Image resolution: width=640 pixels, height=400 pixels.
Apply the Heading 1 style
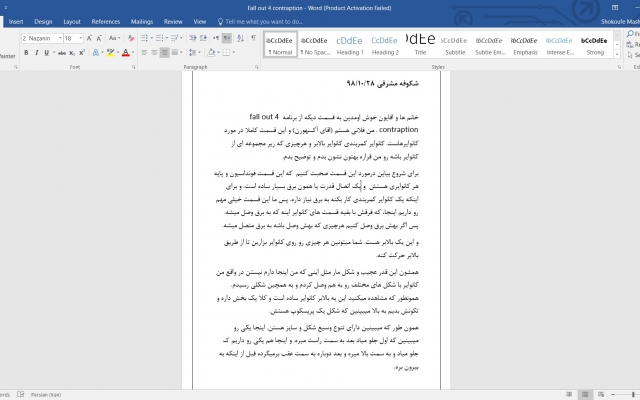350,44
